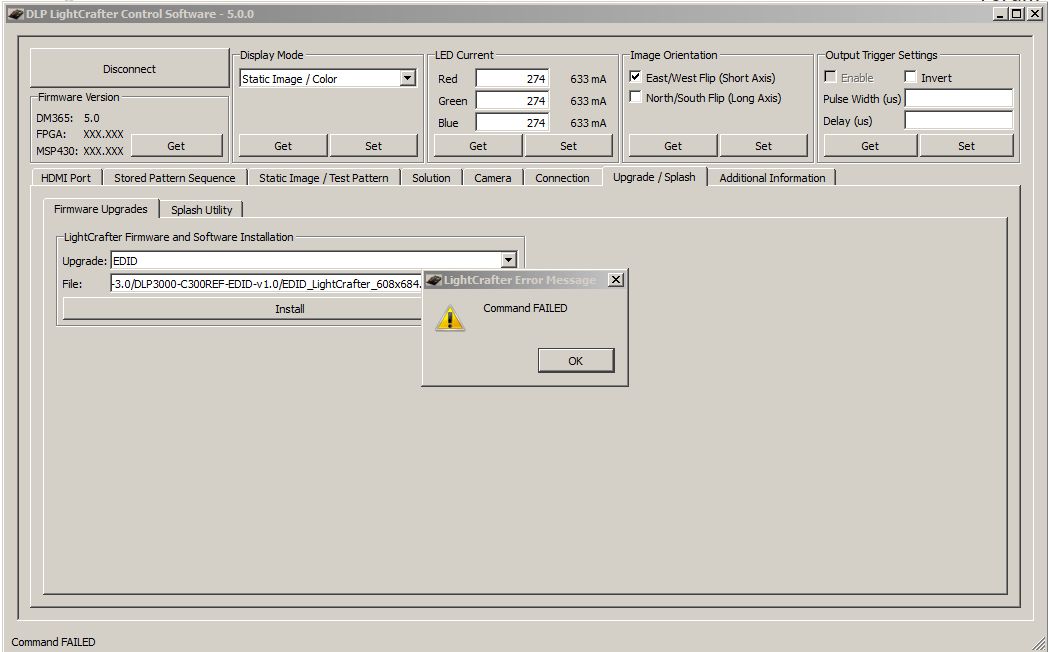This screenshot has width=1048, height=652.
Task: Click the warning icon in error dialog
Action: 450,319
